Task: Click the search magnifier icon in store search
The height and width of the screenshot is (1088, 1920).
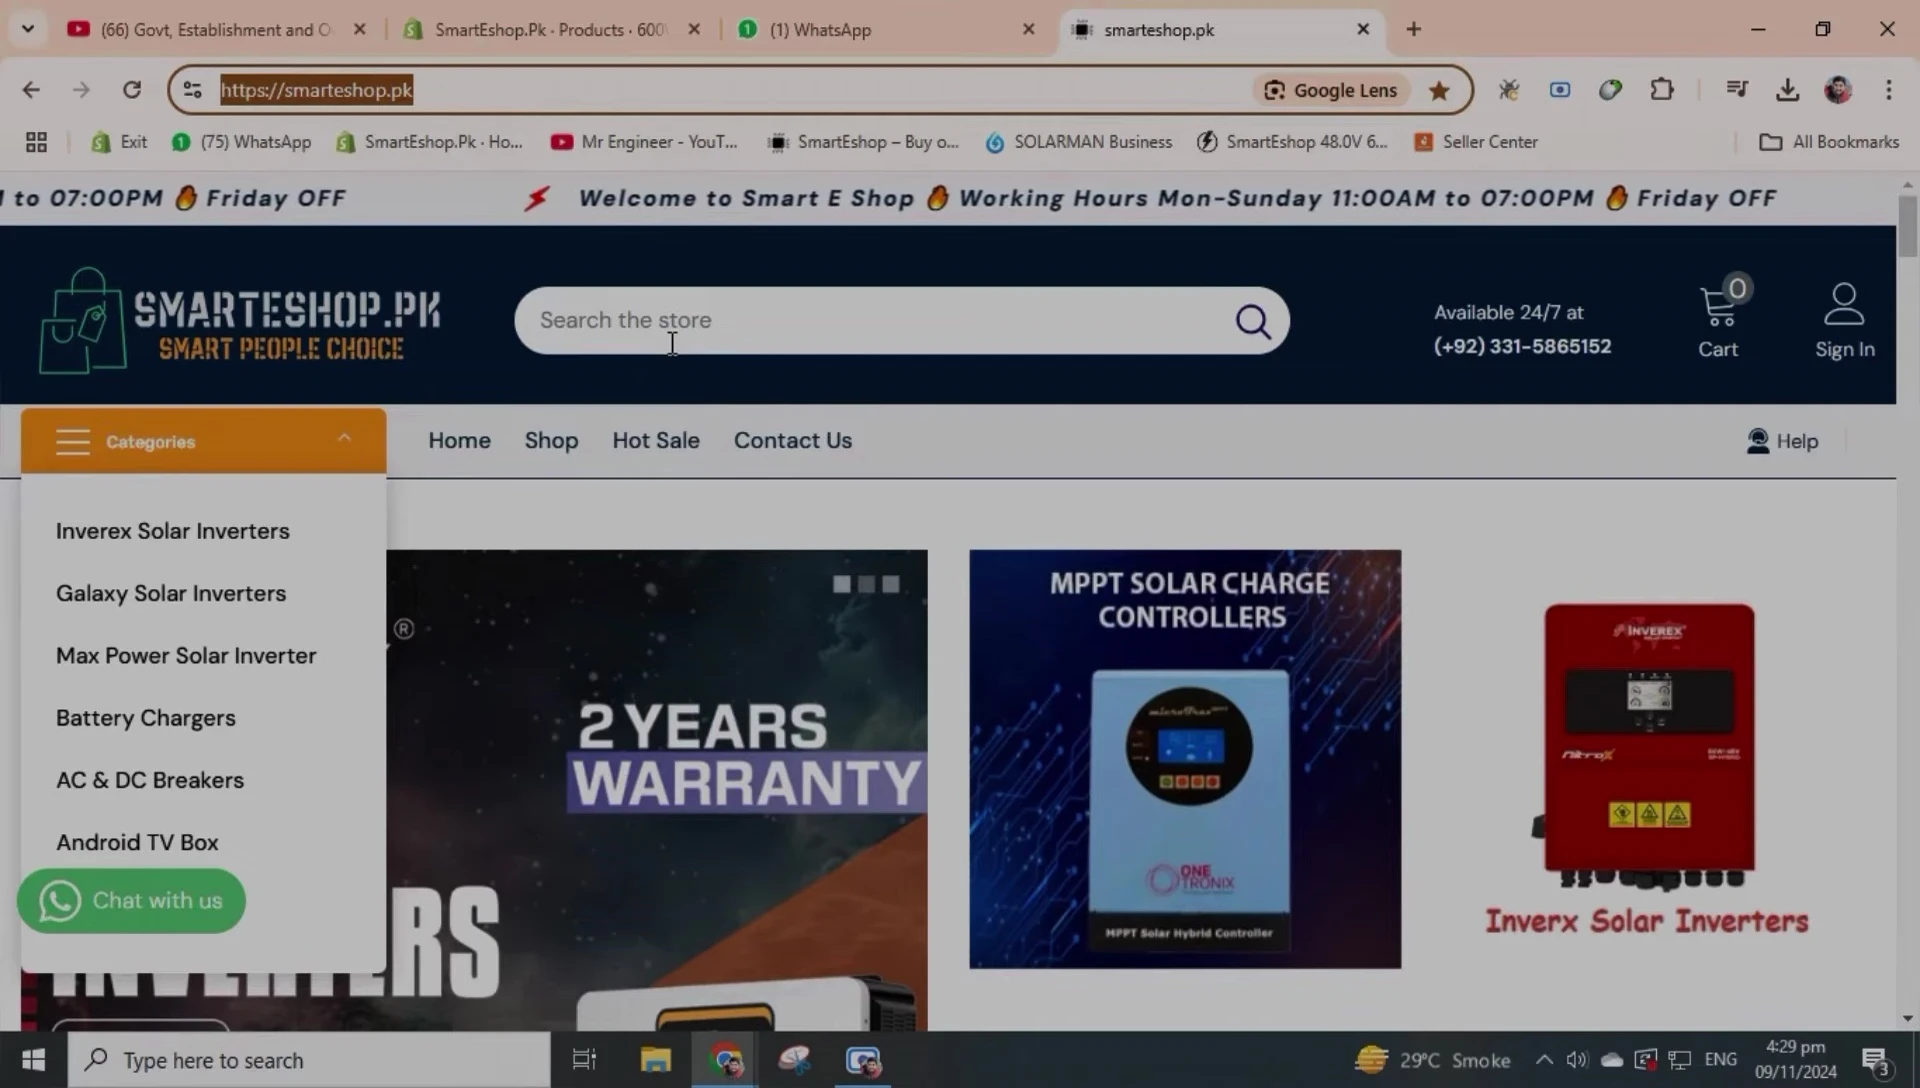Action: 1252,321
